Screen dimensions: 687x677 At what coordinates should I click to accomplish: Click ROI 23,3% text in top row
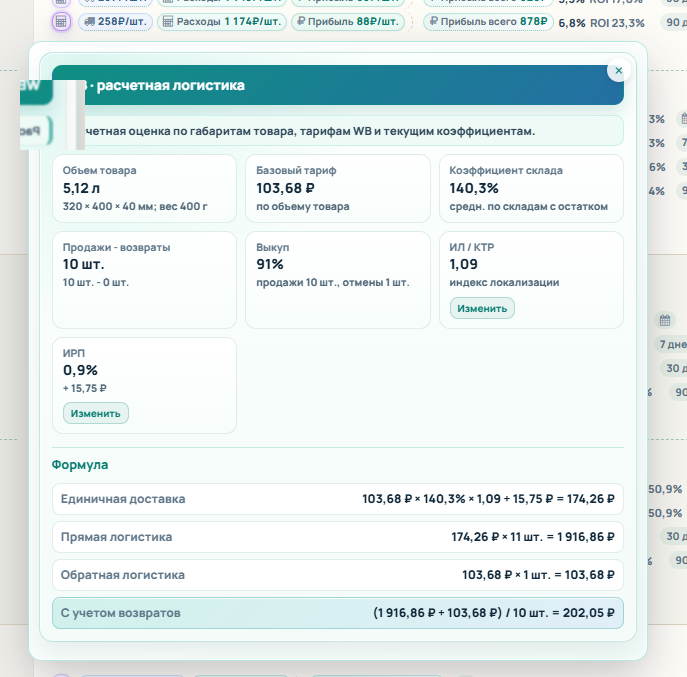point(617,23)
